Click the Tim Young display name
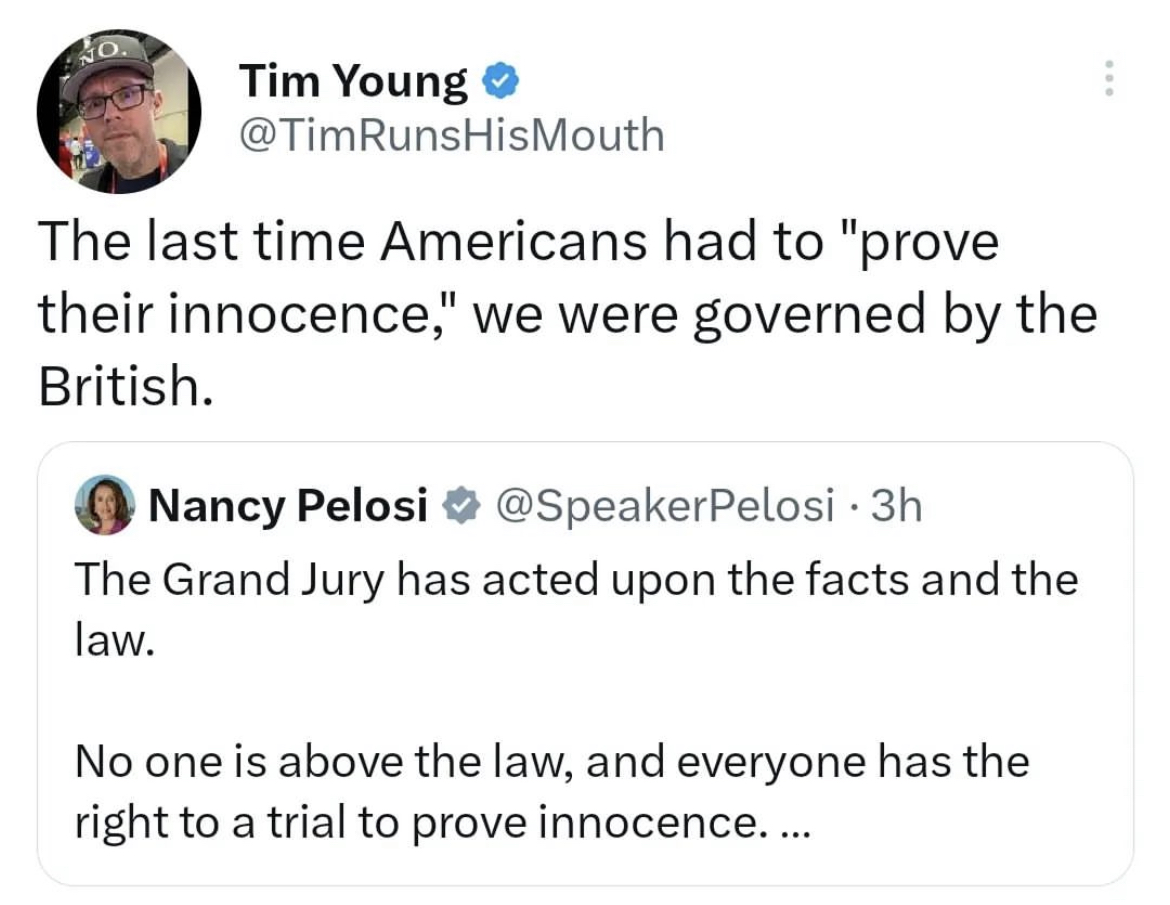Viewport: 1170px width, 905px height. [353, 82]
